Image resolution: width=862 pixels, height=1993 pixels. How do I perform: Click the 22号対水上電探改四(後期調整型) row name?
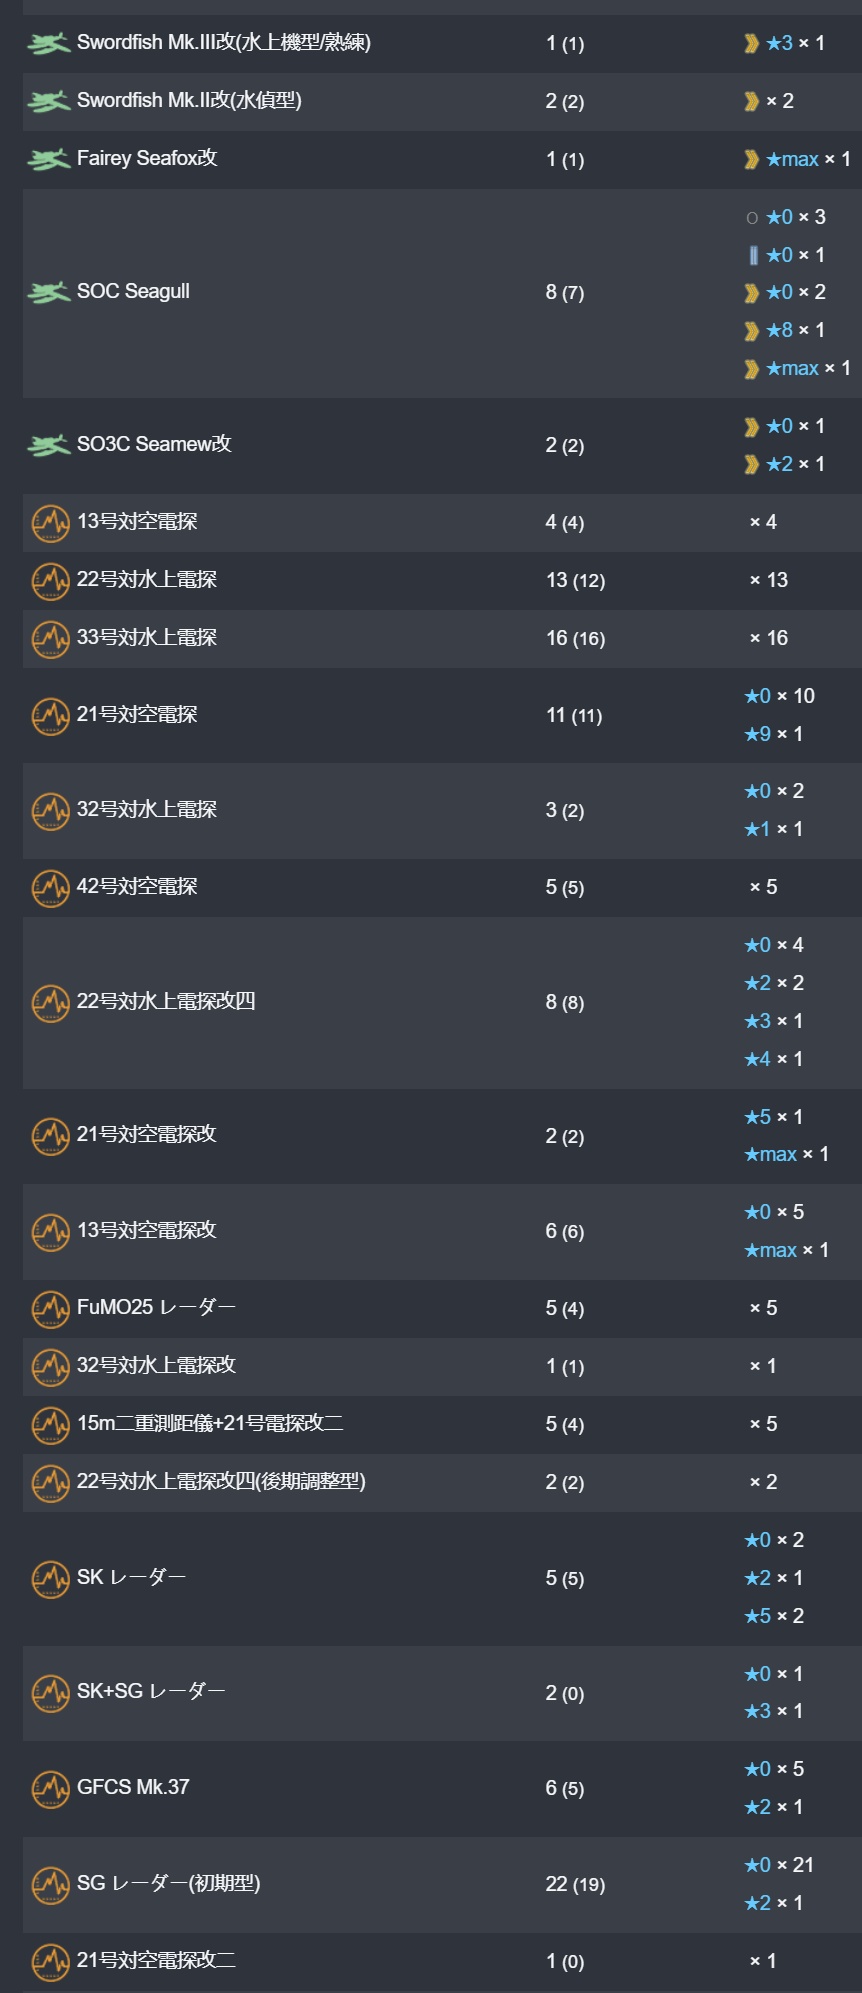click(221, 1481)
